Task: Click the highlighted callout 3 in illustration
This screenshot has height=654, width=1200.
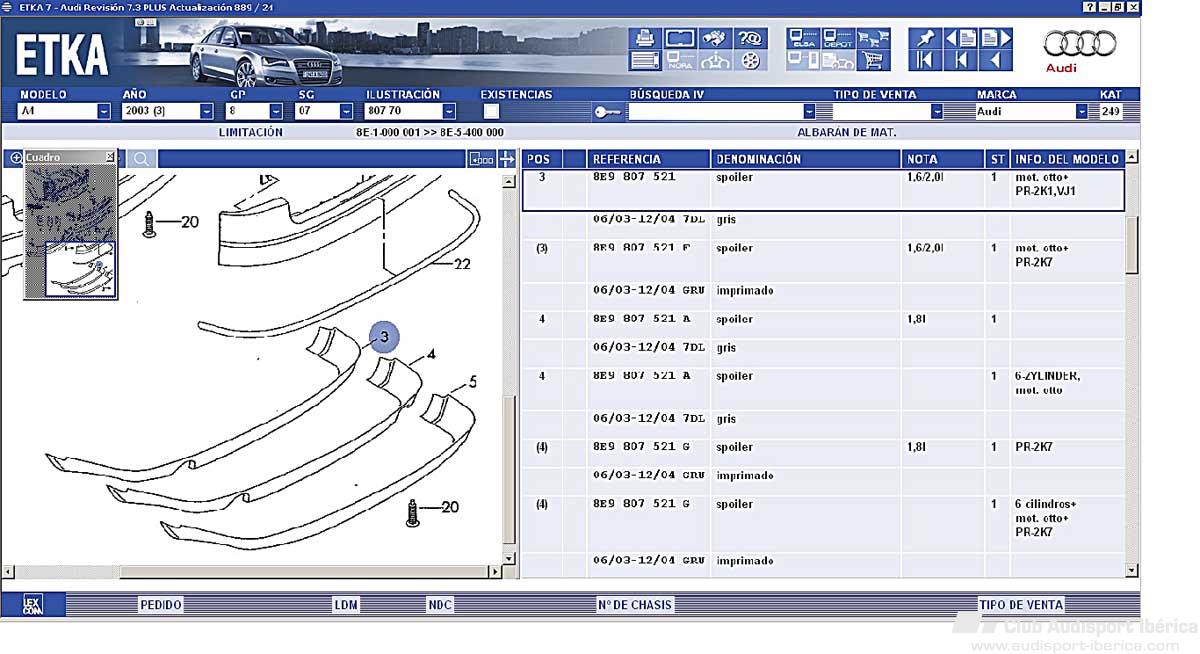Action: (x=384, y=338)
